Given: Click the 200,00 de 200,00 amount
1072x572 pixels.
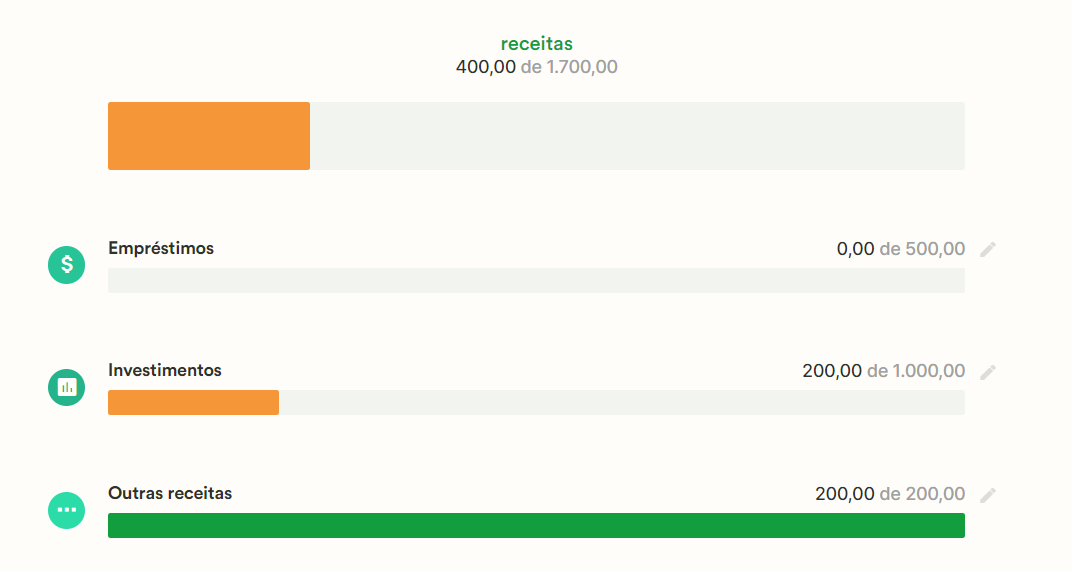Looking at the screenshot, I should [x=890, y=494].
